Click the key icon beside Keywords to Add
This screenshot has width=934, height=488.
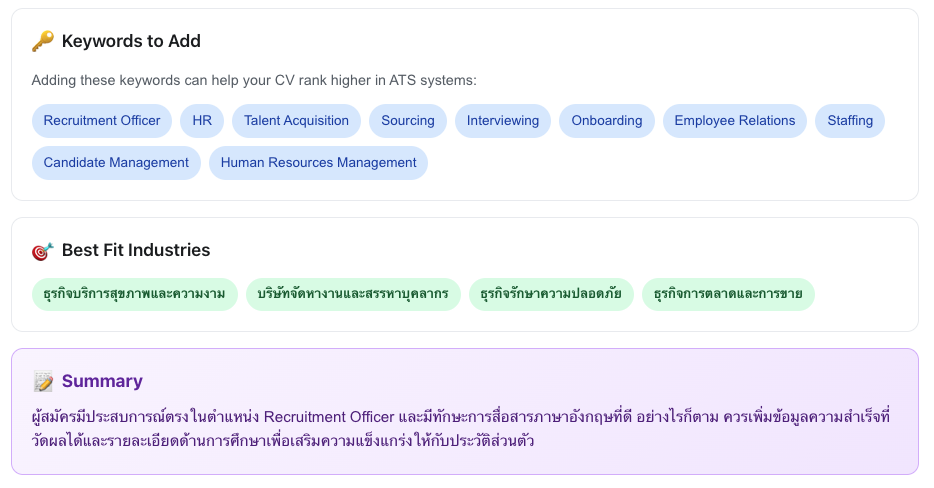point(42,41)
